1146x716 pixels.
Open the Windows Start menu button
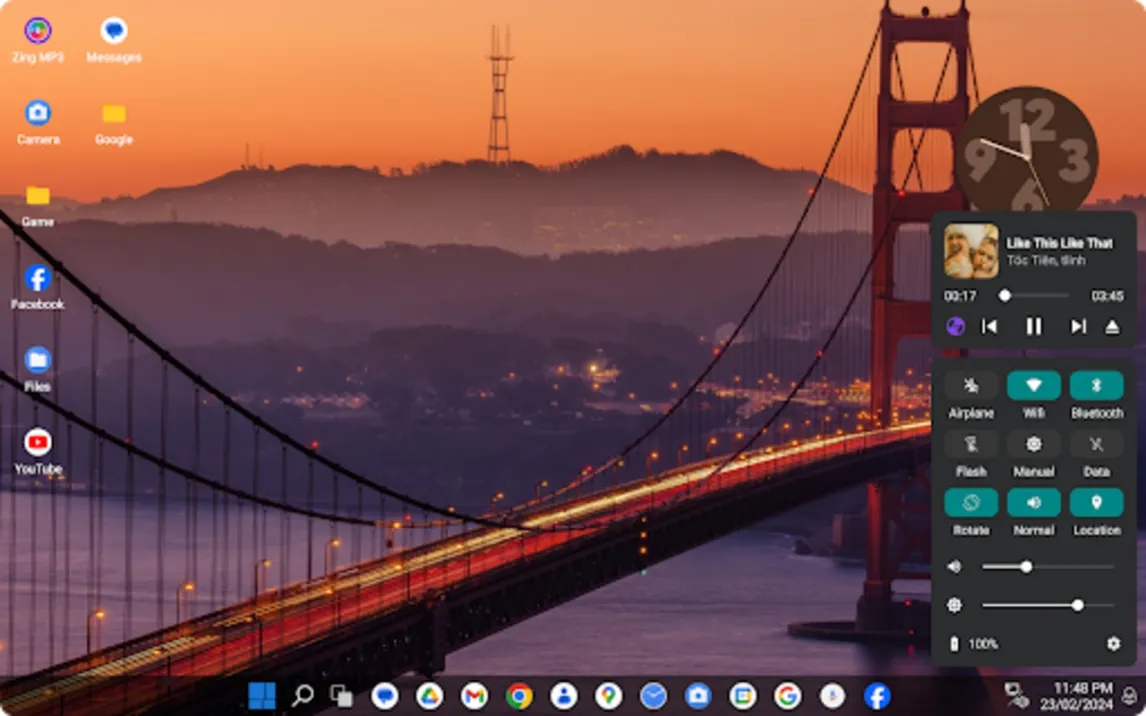click(262, 696)
